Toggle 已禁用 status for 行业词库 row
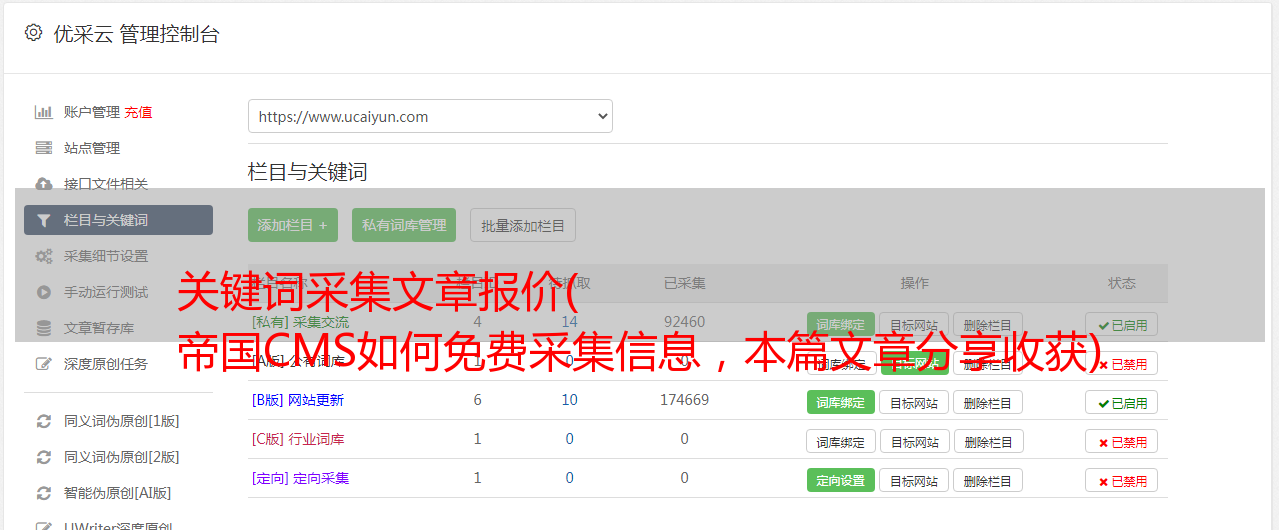Viewport: 1279px width, 530px height. click(1122, 442)
